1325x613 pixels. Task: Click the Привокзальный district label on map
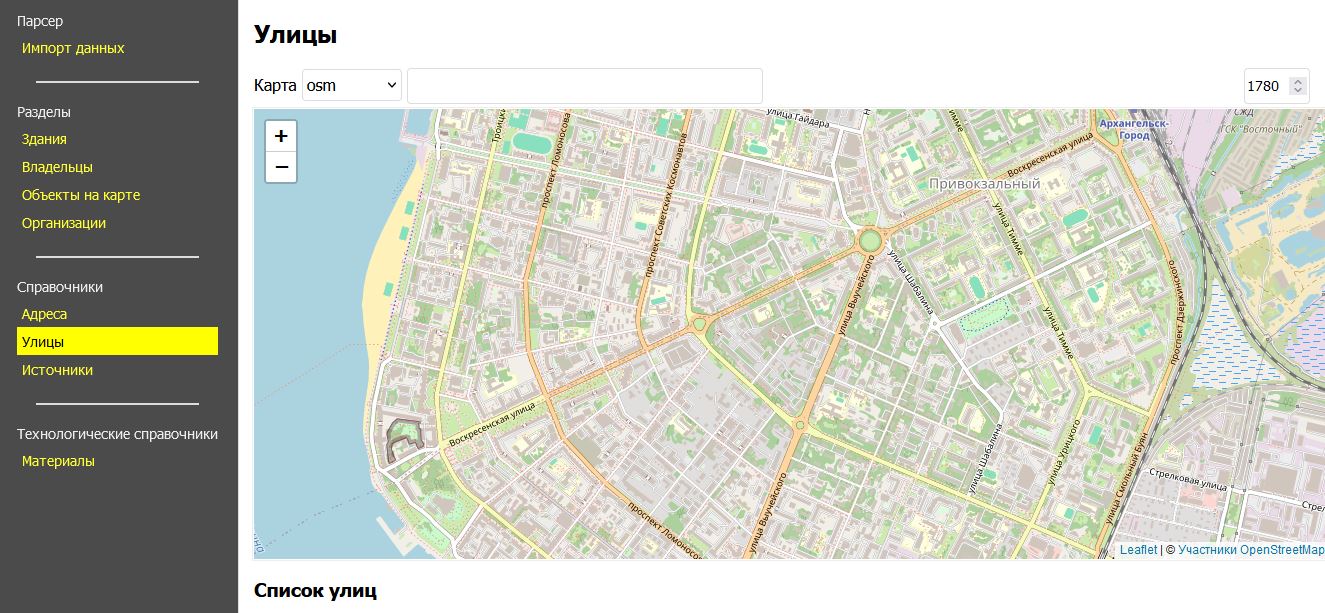pos(984,184)
